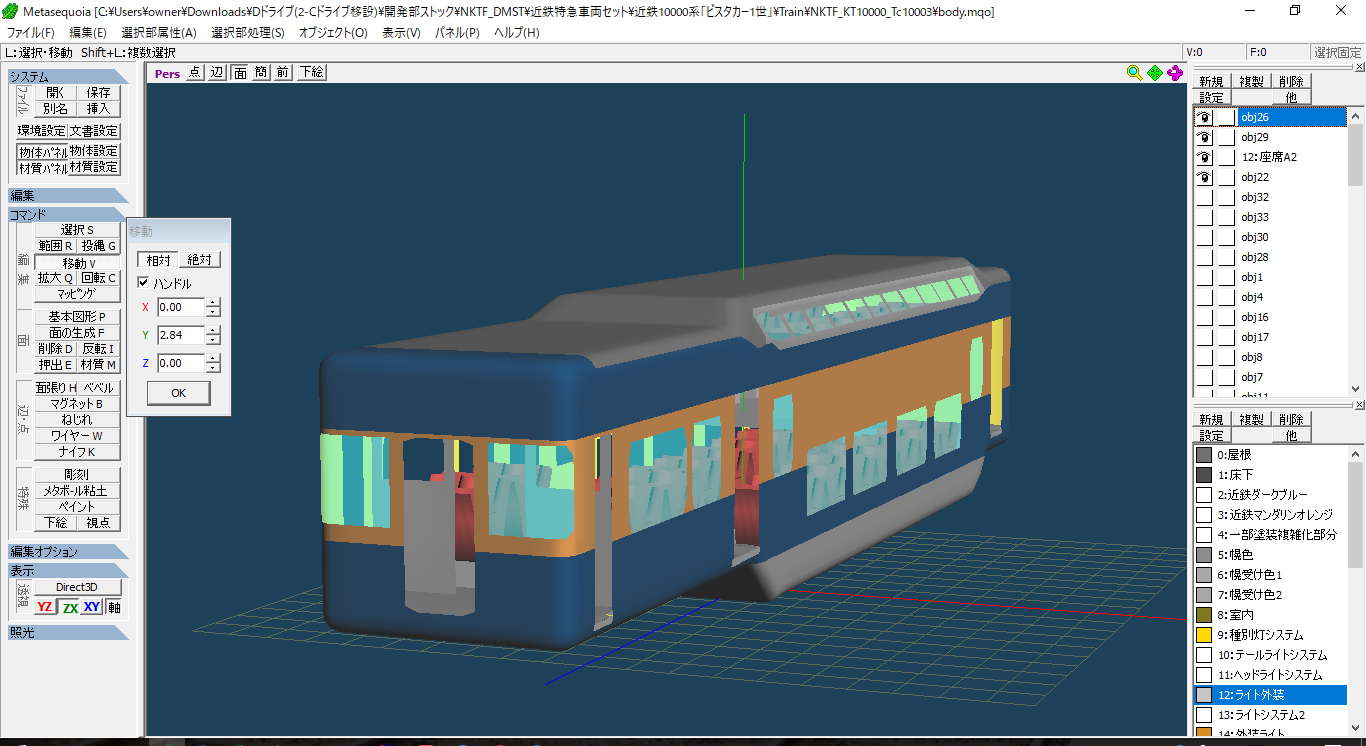Click into the Y value input field
This screenshot has height=746, width=1366.
(181, 335)
